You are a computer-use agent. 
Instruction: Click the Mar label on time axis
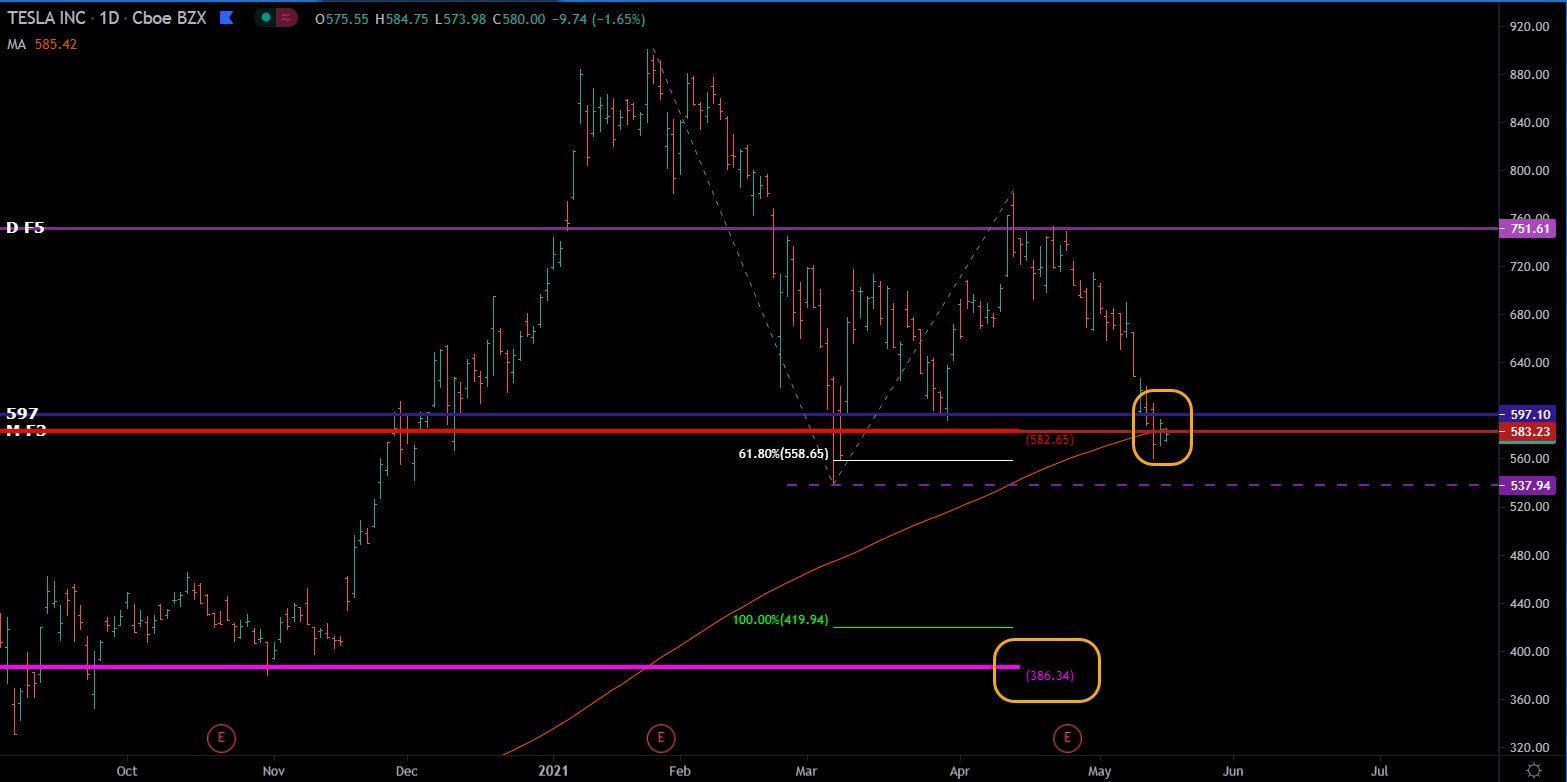coord(807,771)
